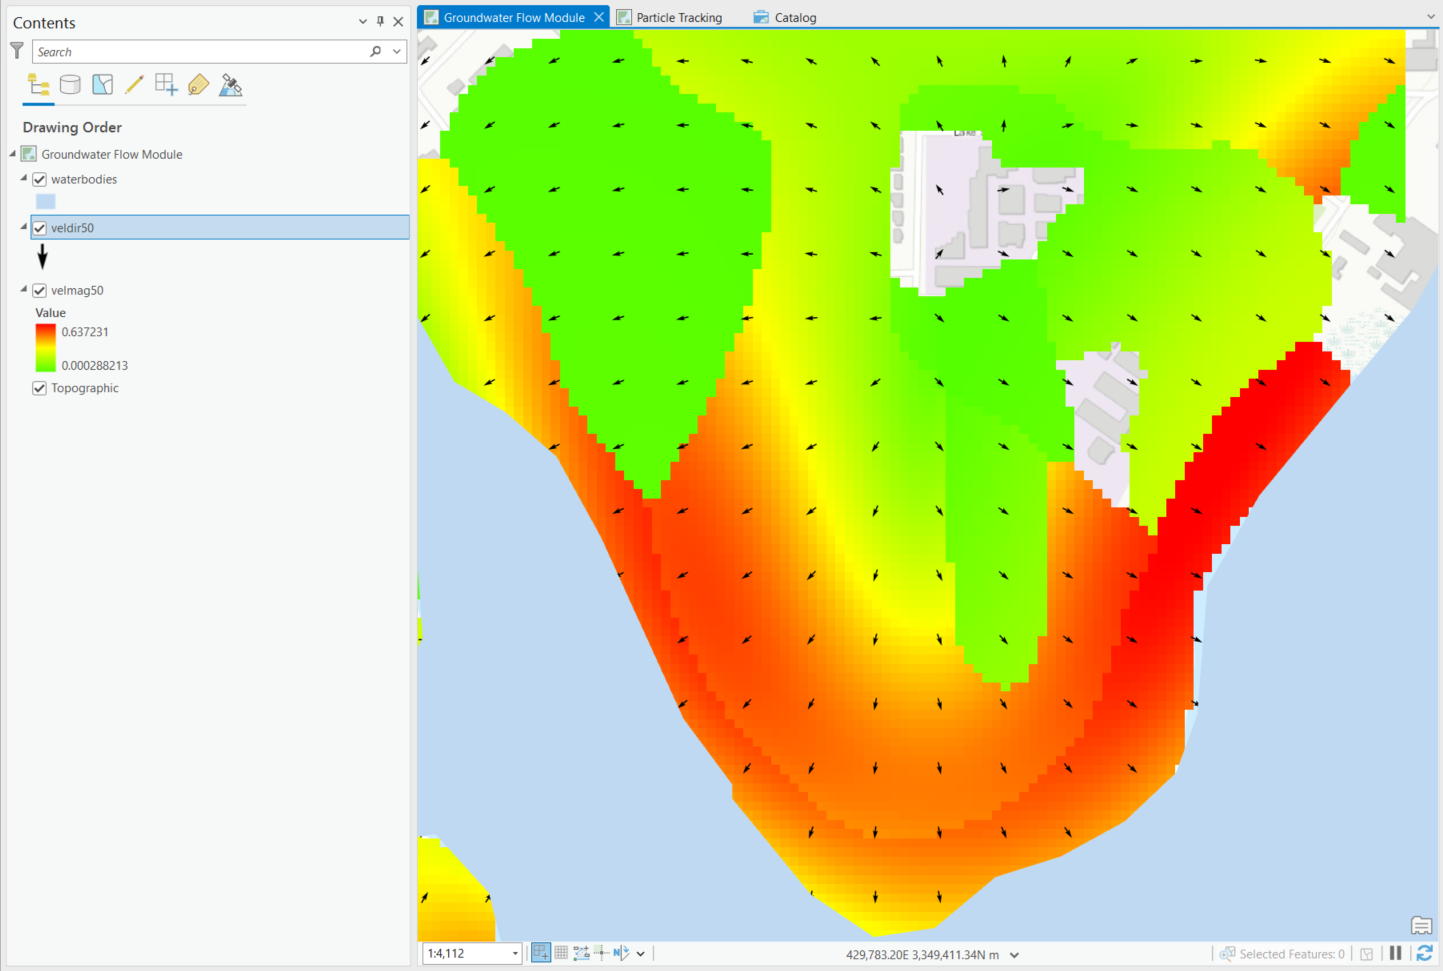This screenshot has height=971, width=1443.
Task: Open the map scale dropdown
Action: pyautogui.click(x=515, y=954)
